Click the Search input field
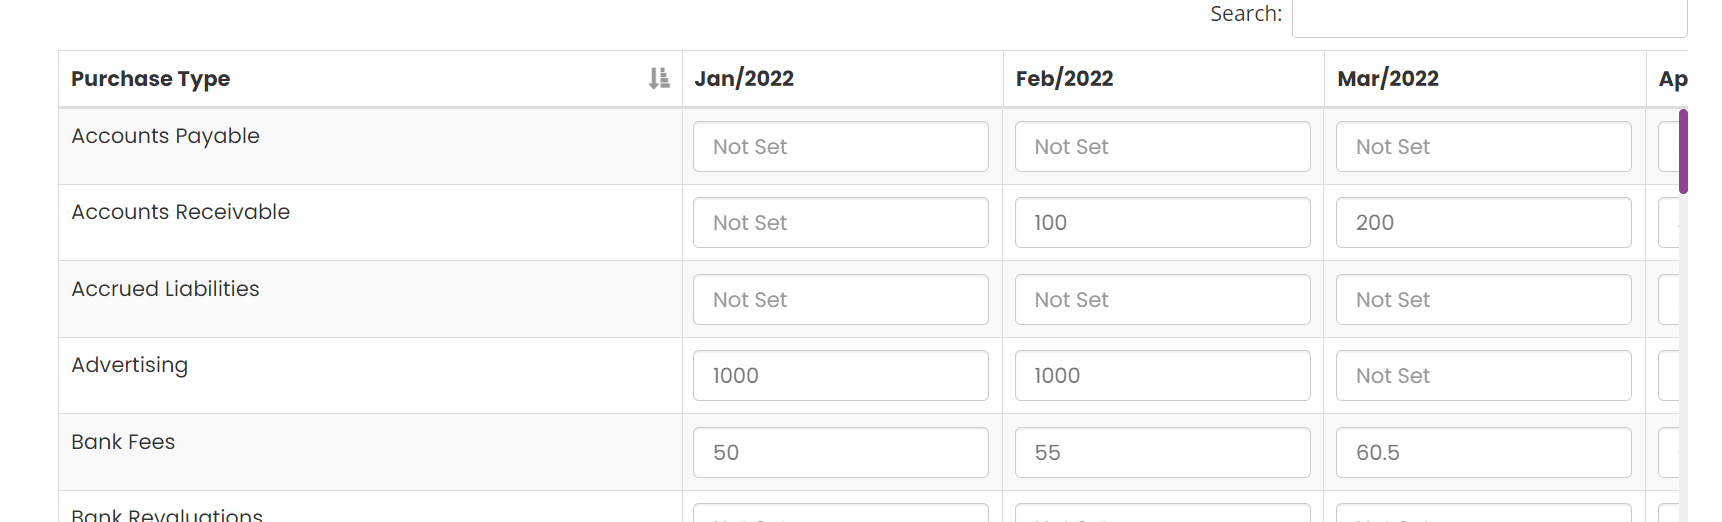 (x=1489, y=18)
